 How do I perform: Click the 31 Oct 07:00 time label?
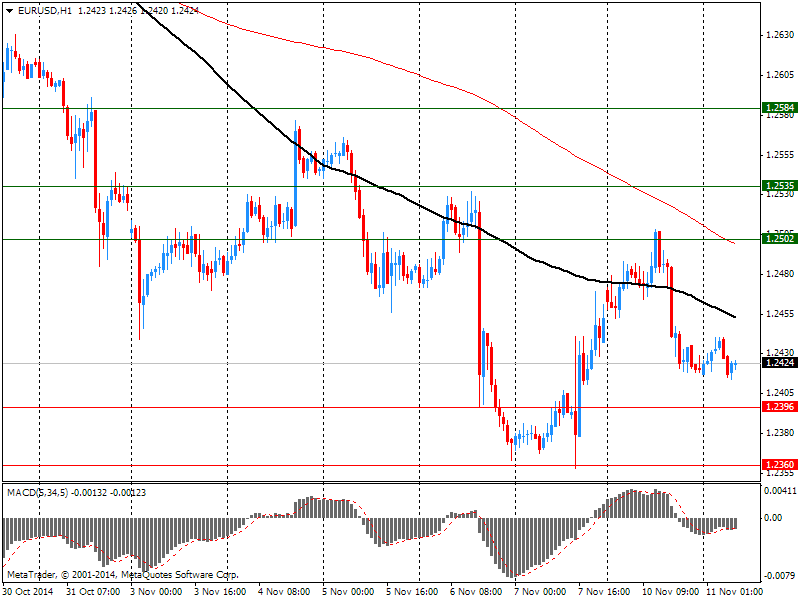(93, 592)
